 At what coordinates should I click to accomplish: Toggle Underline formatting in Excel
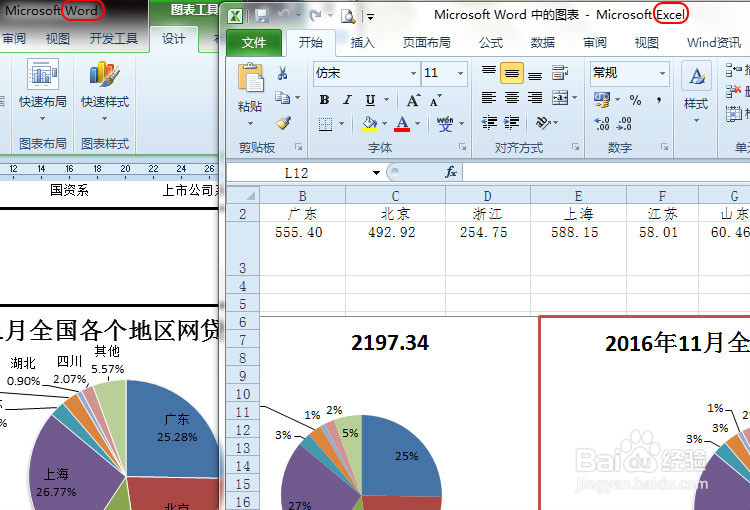pyautogui.click(x=370, y=100)
